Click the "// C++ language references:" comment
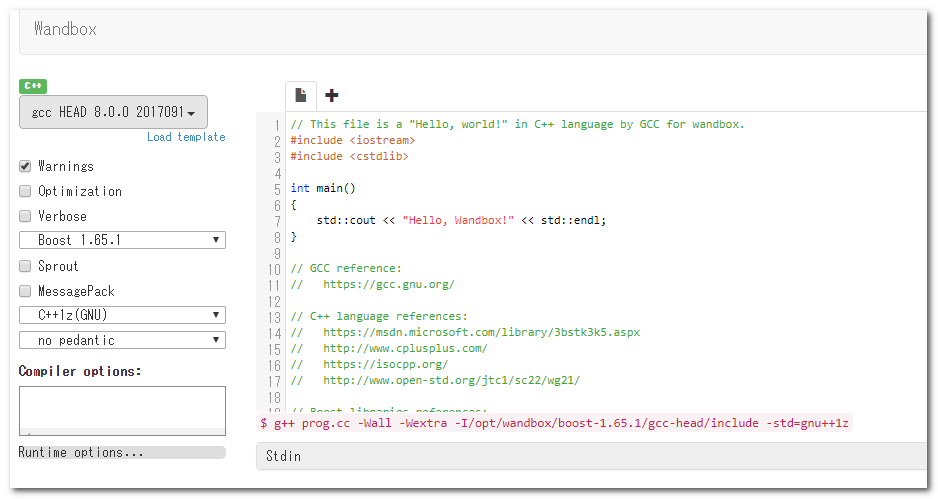 click(379, 316)
